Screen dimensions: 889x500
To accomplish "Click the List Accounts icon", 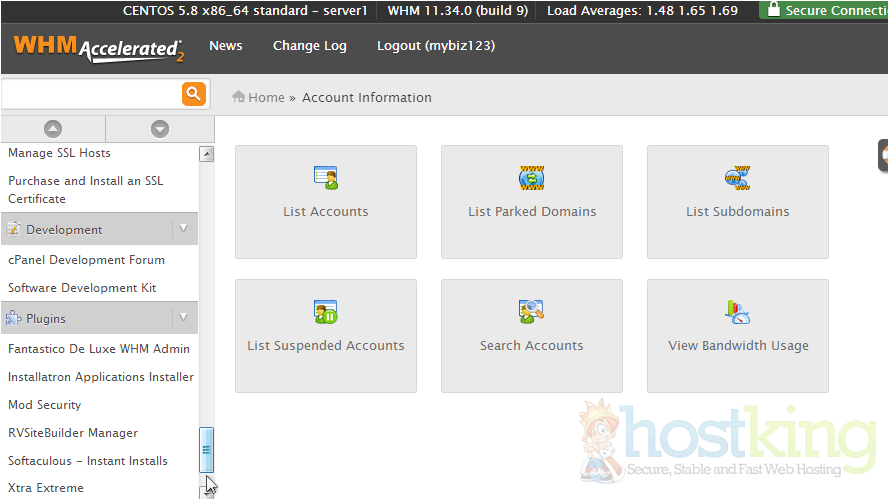I will (325, 178).
